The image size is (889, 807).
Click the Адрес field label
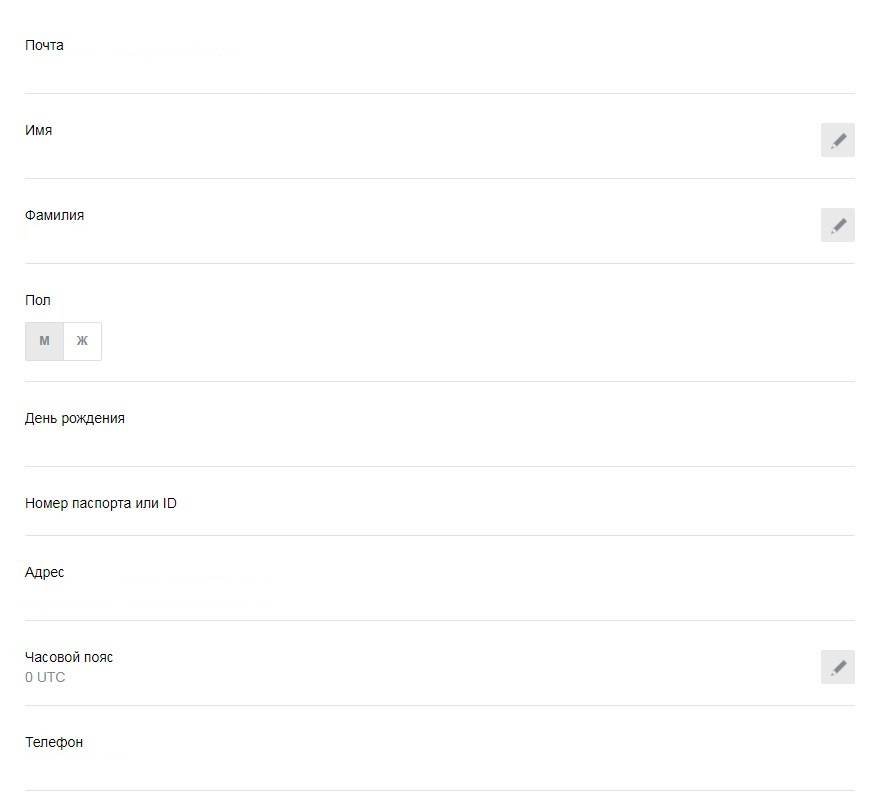pyautogui.click(x=45, y=572)
